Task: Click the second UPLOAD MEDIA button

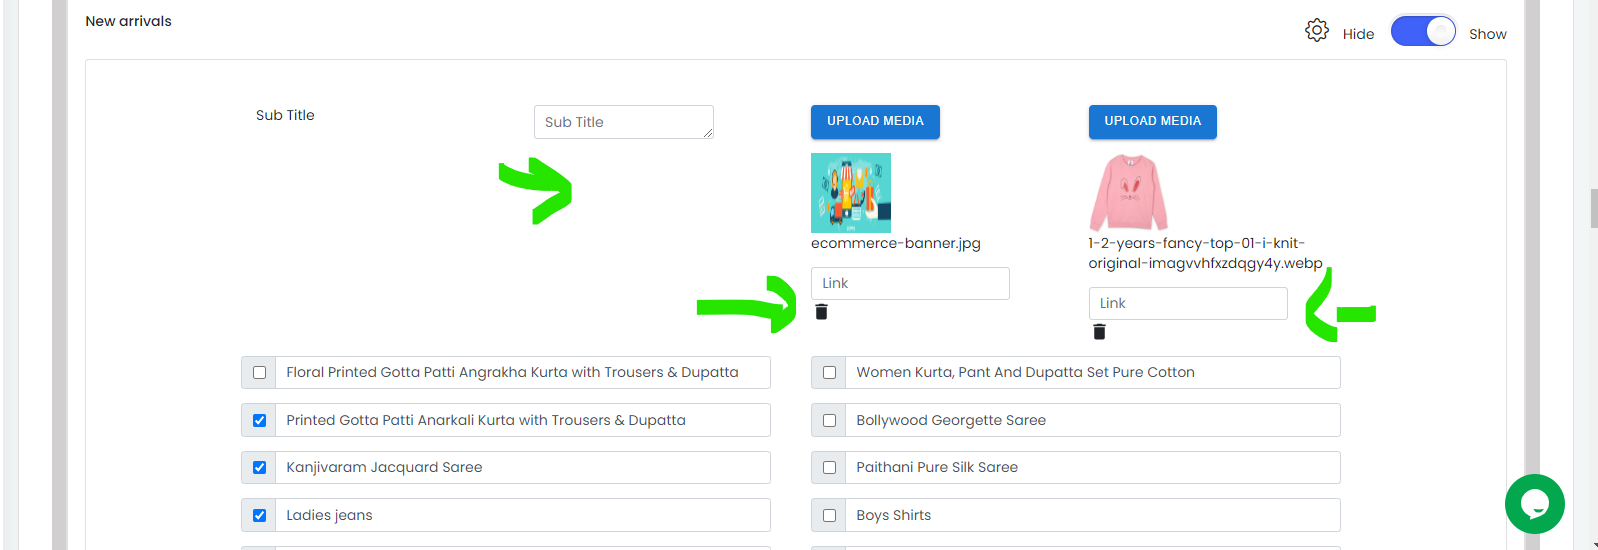Action: pos(1153,121)
